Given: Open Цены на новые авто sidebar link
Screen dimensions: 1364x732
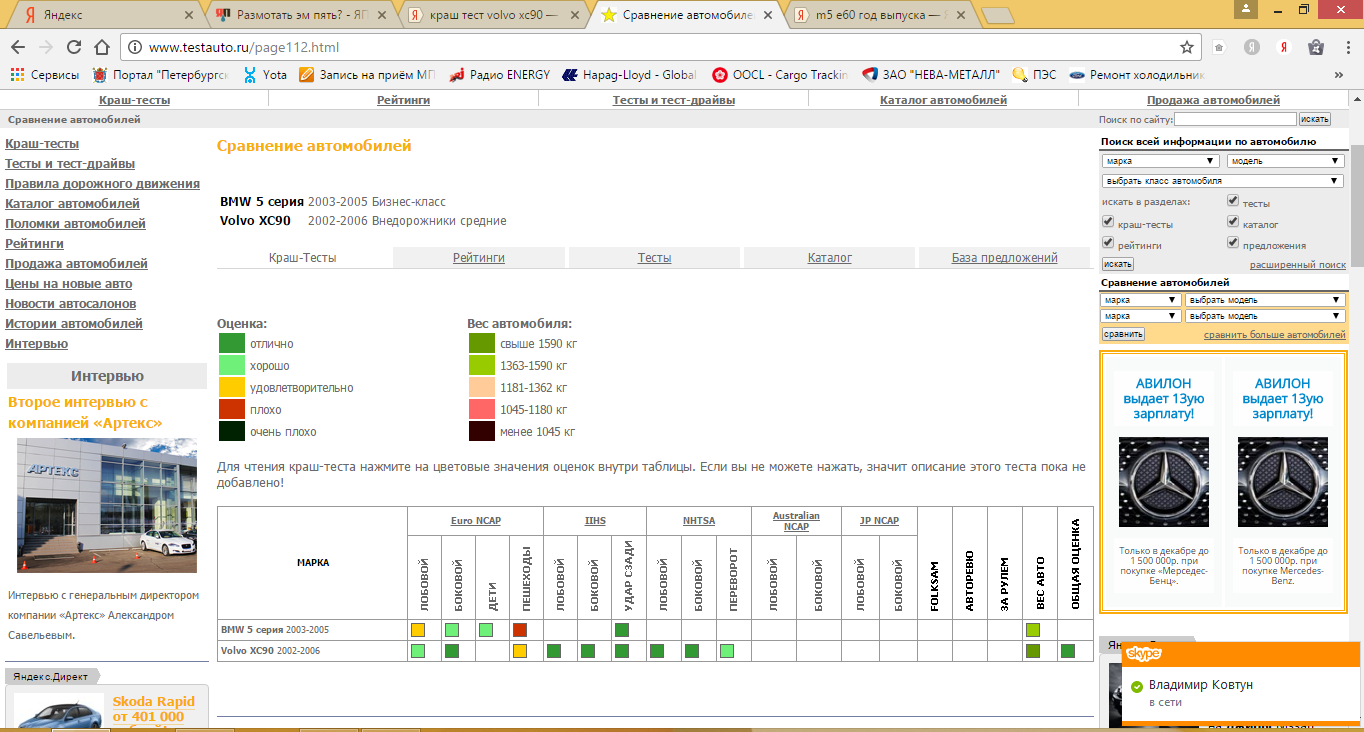Looking at the screenshot, I should (x=69, y=284).
